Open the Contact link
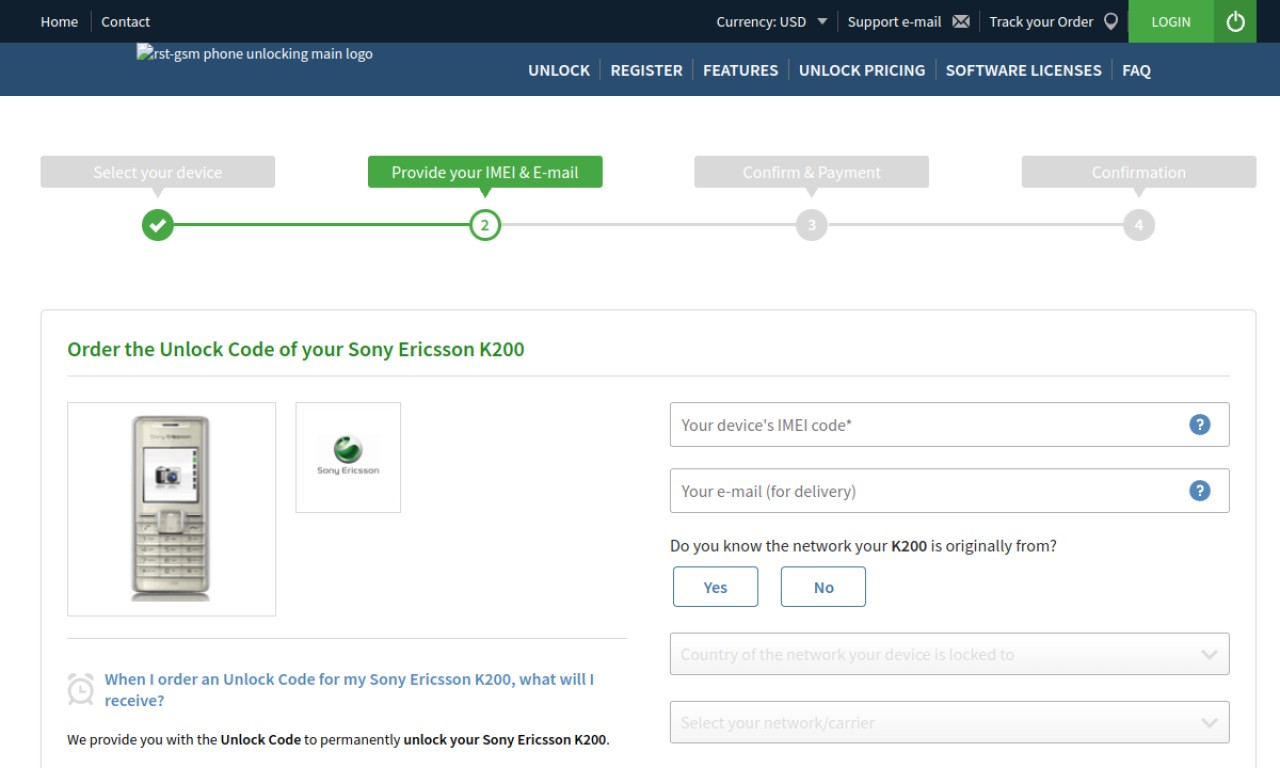This screenshot has width=1280, height=768. pyautogui.click(x=125, y=22)
